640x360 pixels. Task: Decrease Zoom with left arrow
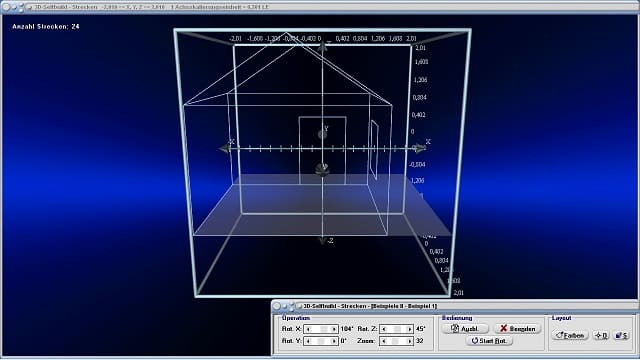384,341
